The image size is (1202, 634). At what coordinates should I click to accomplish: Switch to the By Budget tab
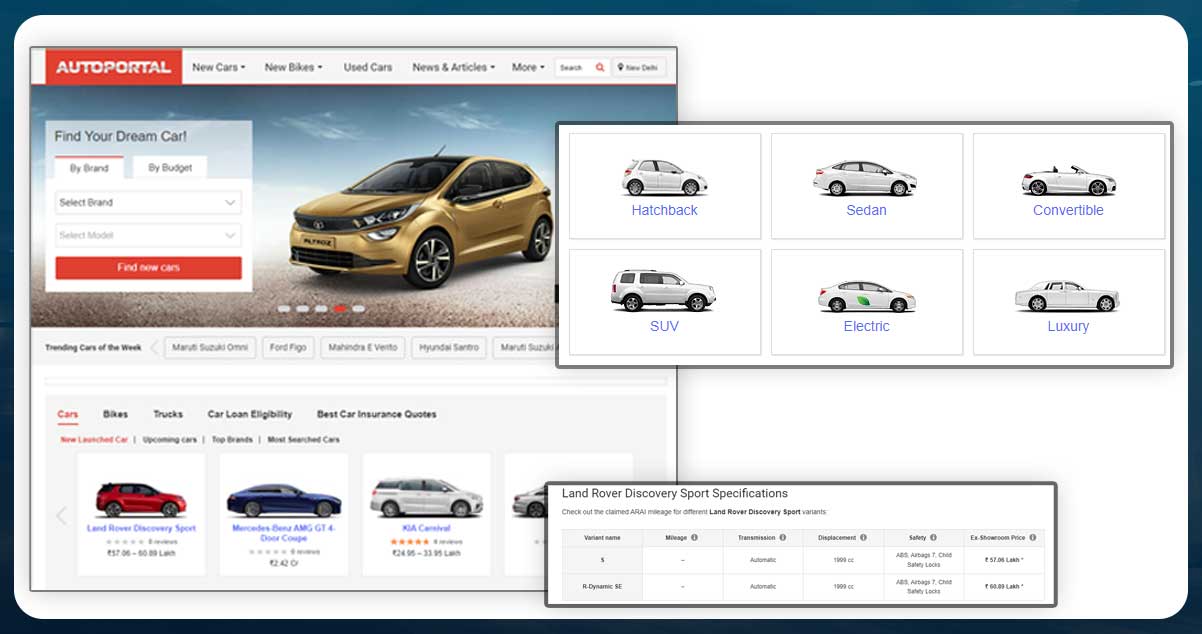tap(169, 167)
